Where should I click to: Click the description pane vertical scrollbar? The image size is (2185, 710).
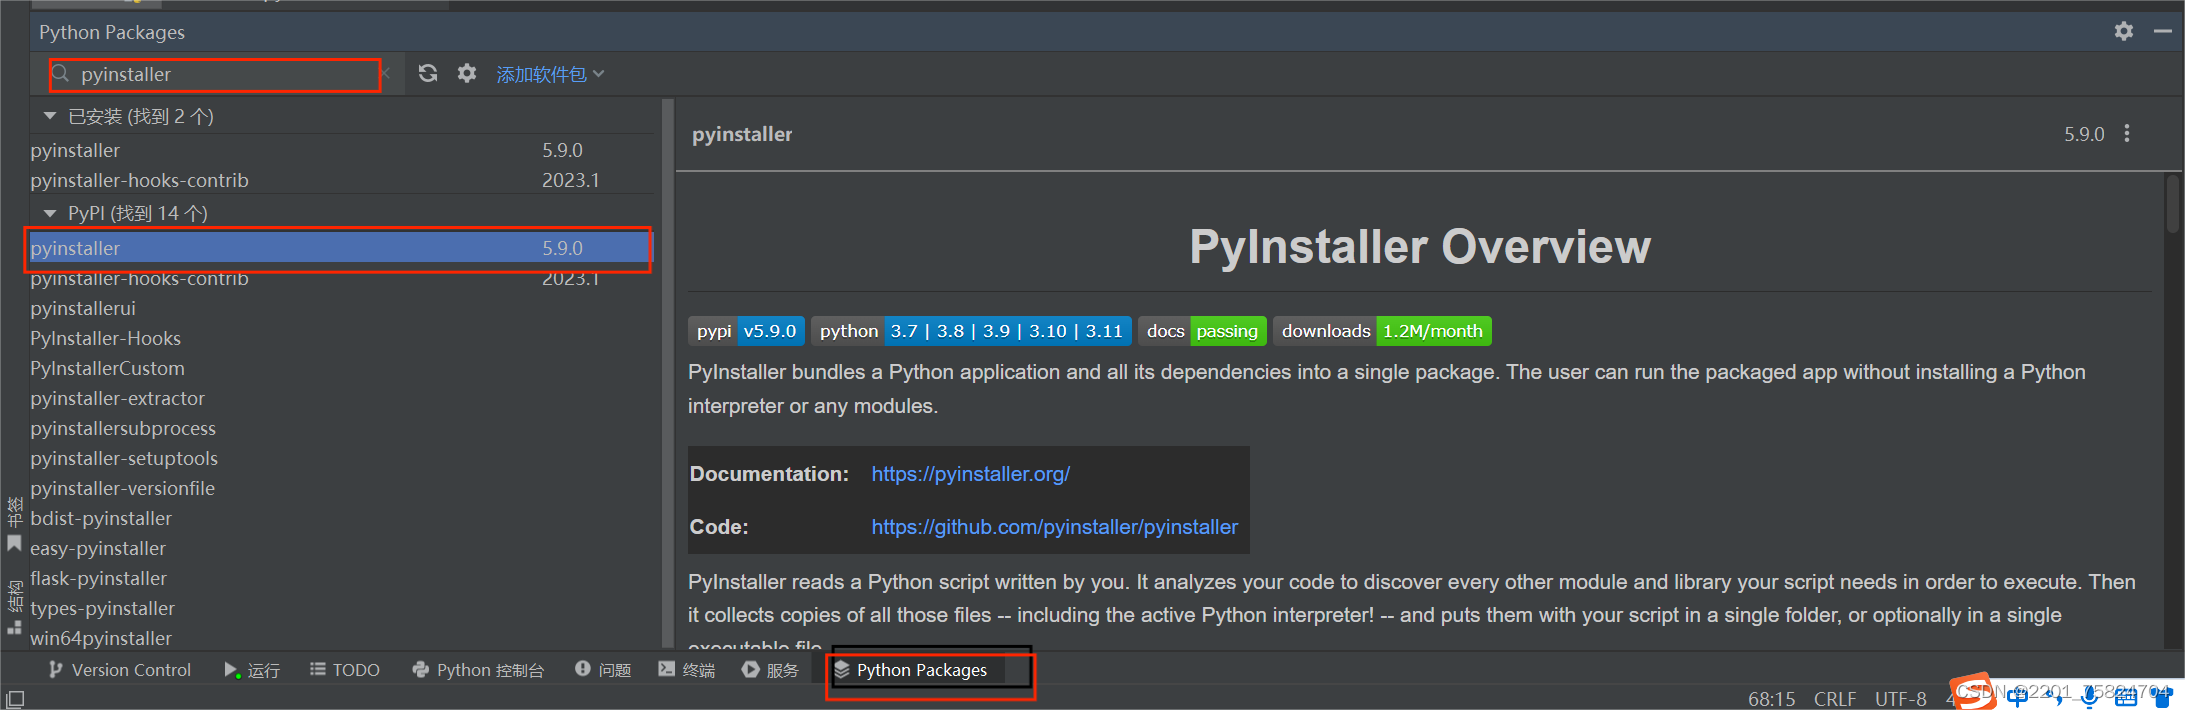2172,204
